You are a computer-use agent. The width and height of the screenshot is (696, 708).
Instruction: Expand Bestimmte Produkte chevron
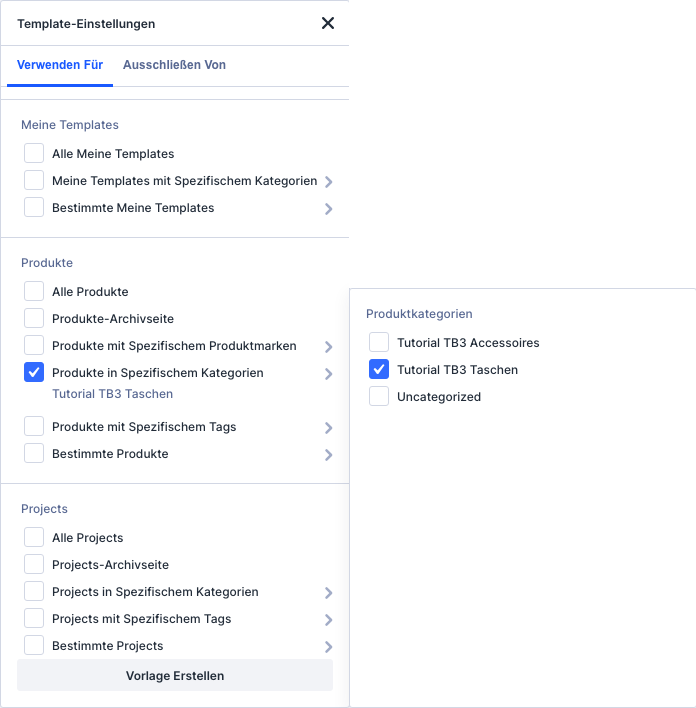(329, 455)
